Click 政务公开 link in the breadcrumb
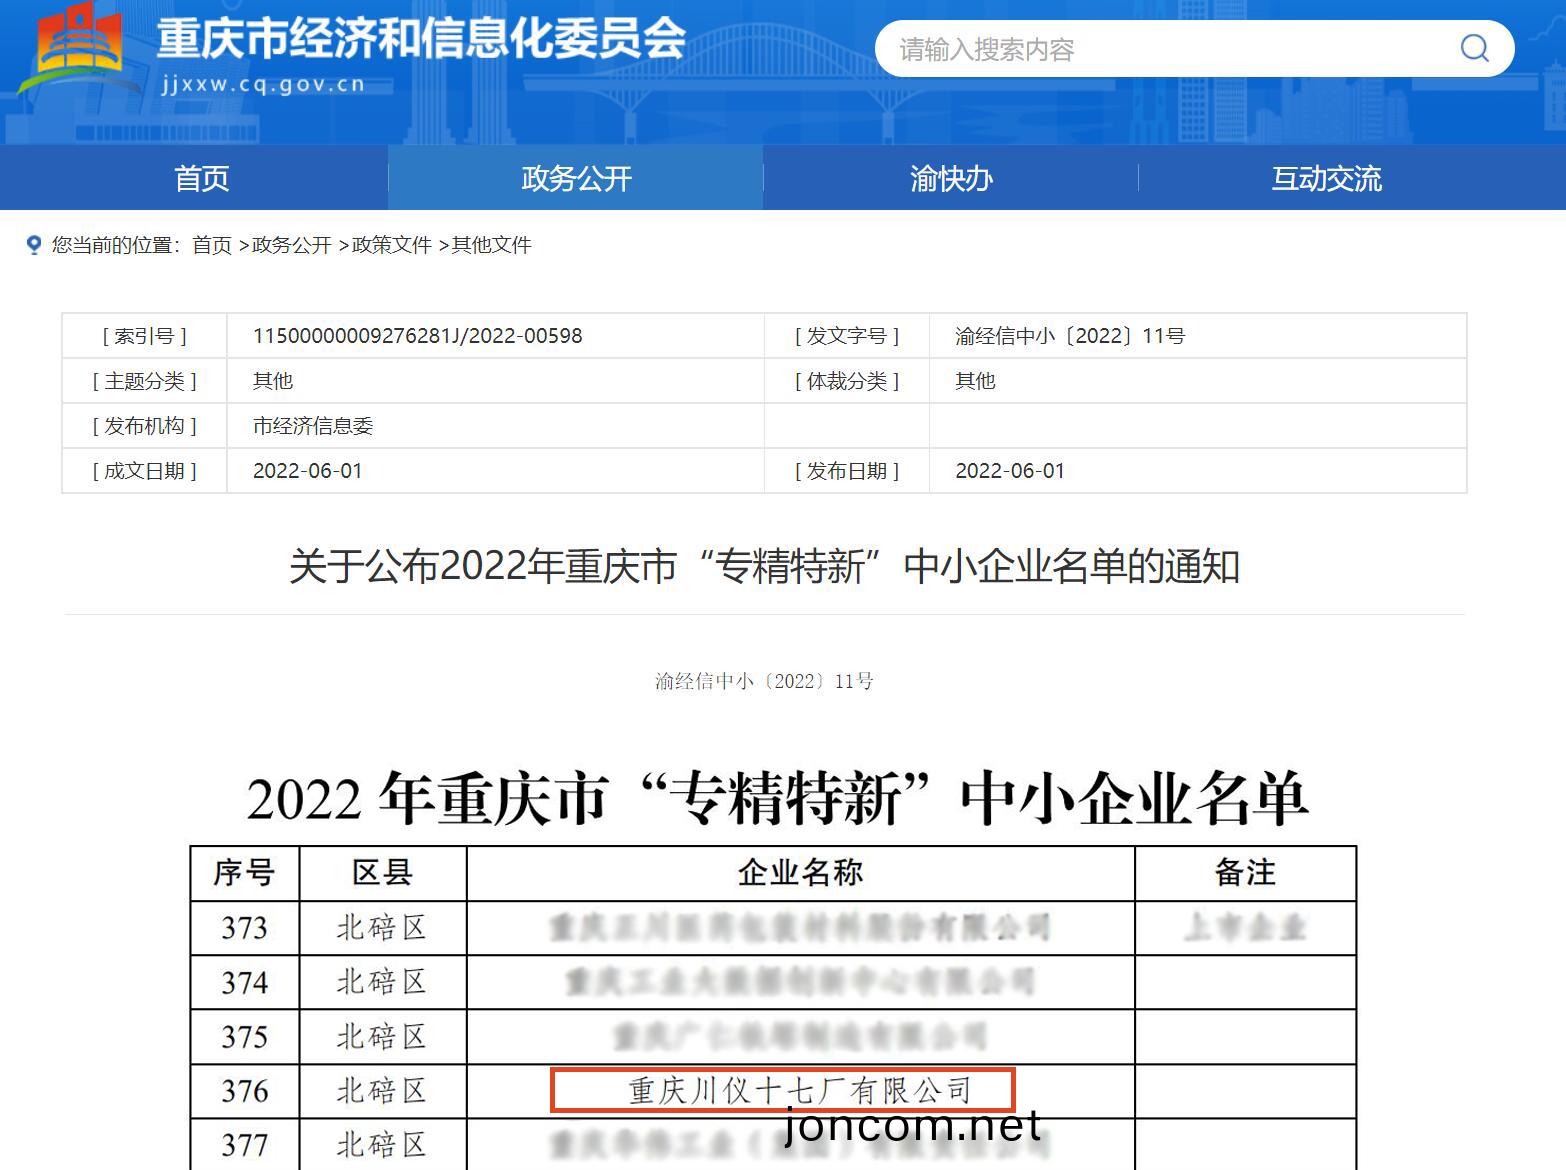The width and height of the screenshot is (1566, 1170). 291,245
